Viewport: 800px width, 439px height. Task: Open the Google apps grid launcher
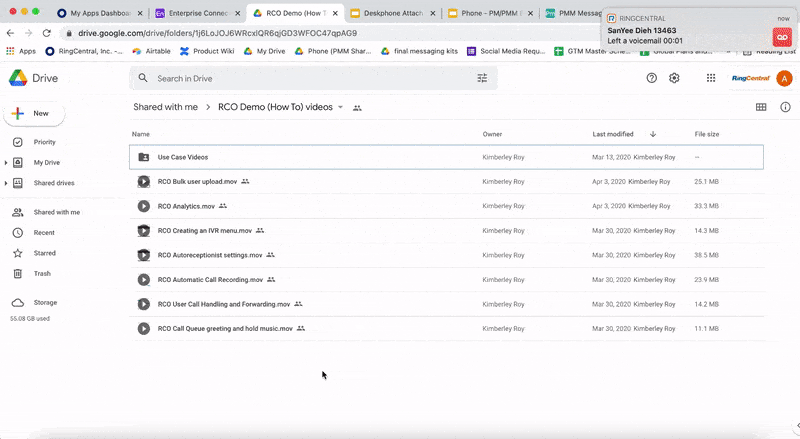711,78
